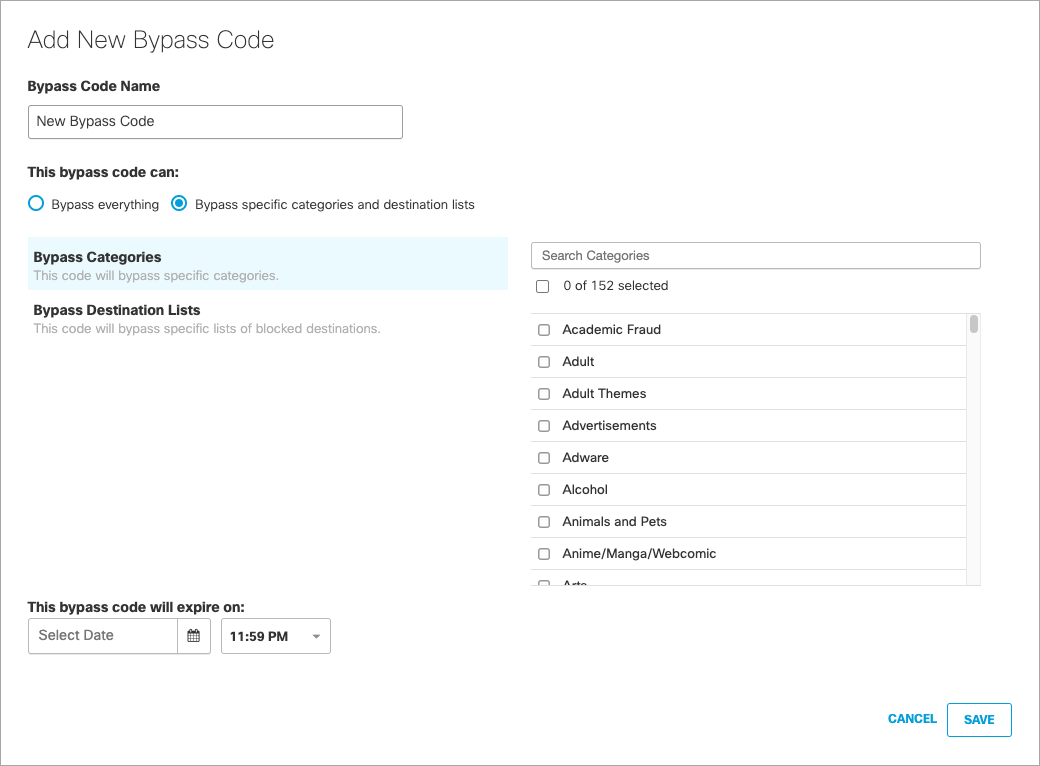This screenshot has height=766, width=1040.
Task: Check the Adware category
Action: point(543,458)
